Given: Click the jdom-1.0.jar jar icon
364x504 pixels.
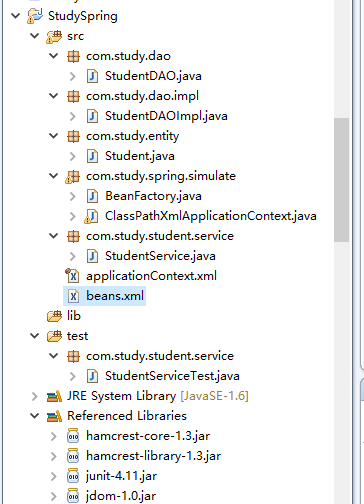Looking at the screenshot, I should [x=73, y=496].
